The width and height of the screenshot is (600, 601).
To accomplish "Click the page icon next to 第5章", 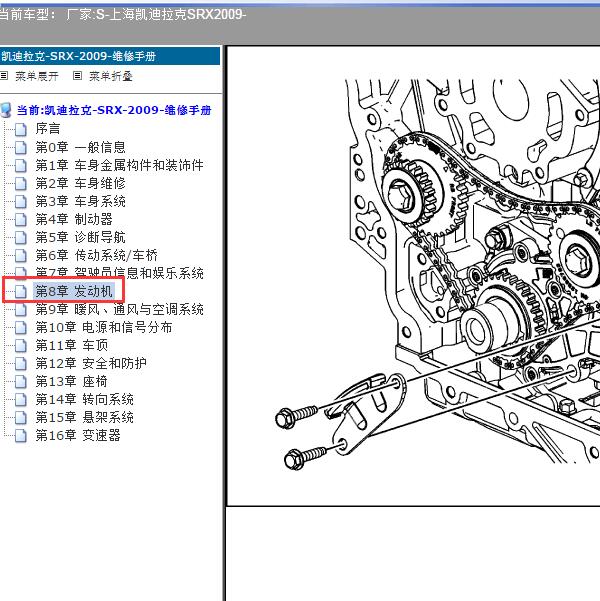I will 21,238.
